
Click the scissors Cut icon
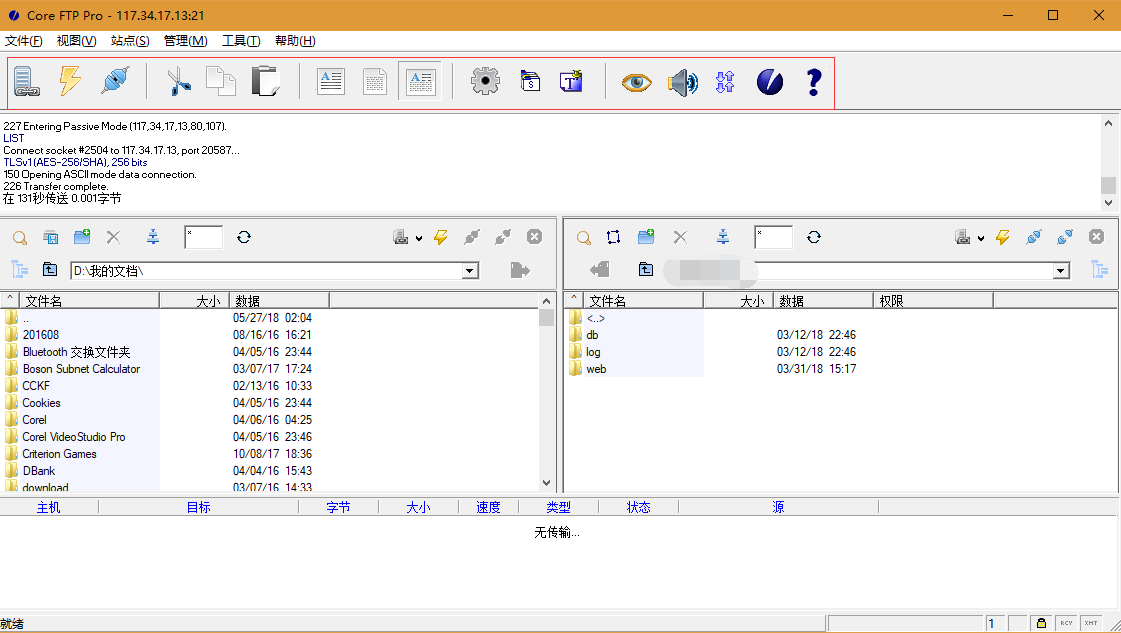(178, 82)
